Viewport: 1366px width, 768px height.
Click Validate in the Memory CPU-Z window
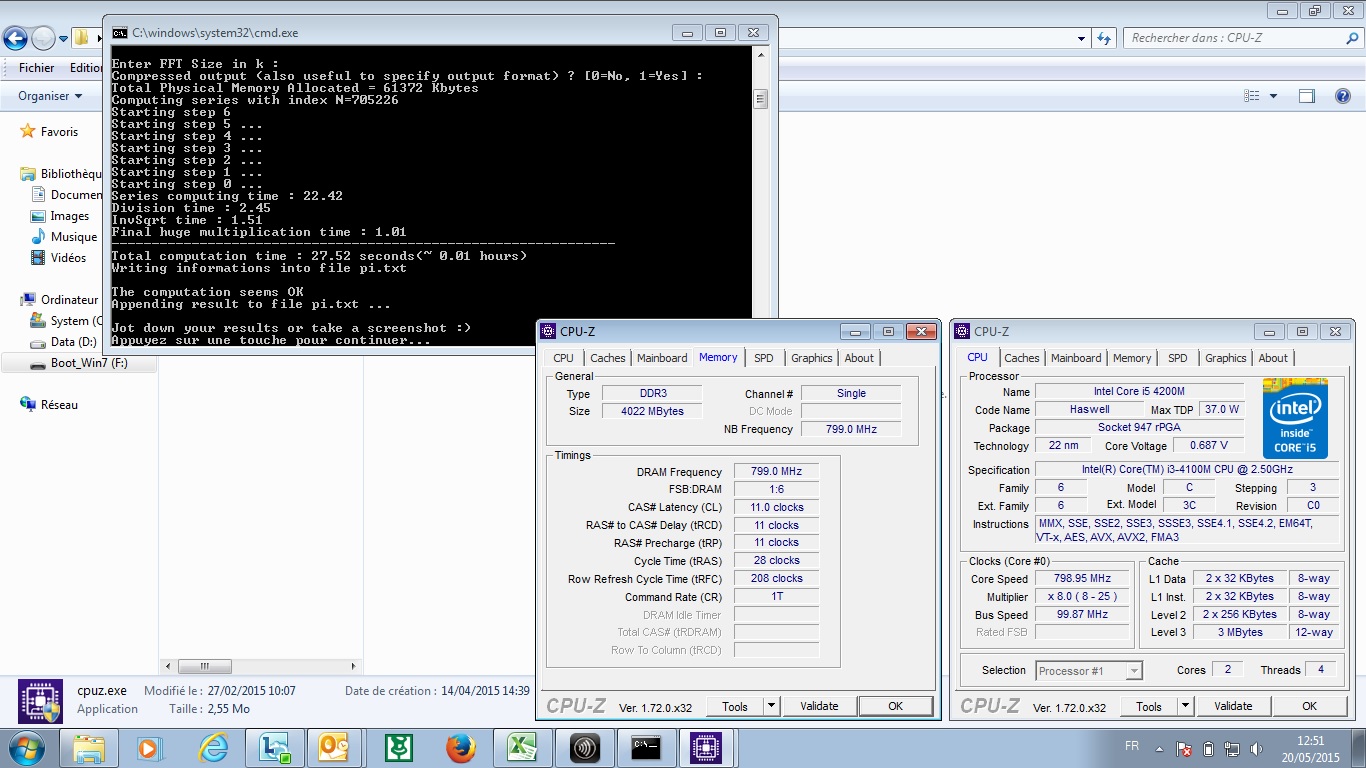point(819,706)
